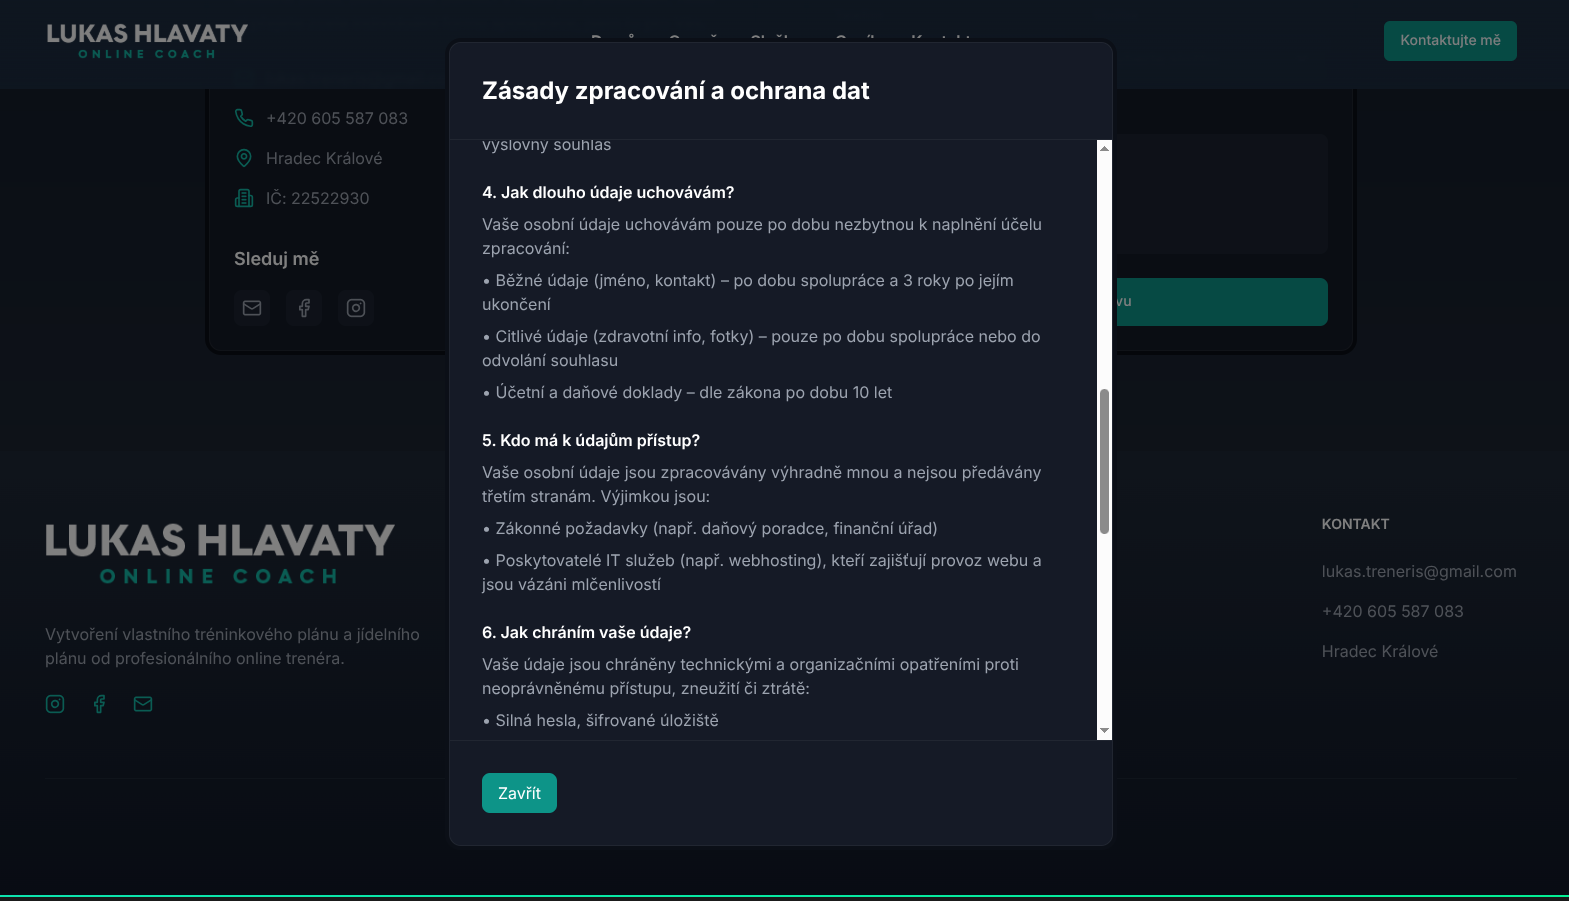1569x901 pixels.
Task: Click the green submit button behind the dialog
Action: [1220, 302]
